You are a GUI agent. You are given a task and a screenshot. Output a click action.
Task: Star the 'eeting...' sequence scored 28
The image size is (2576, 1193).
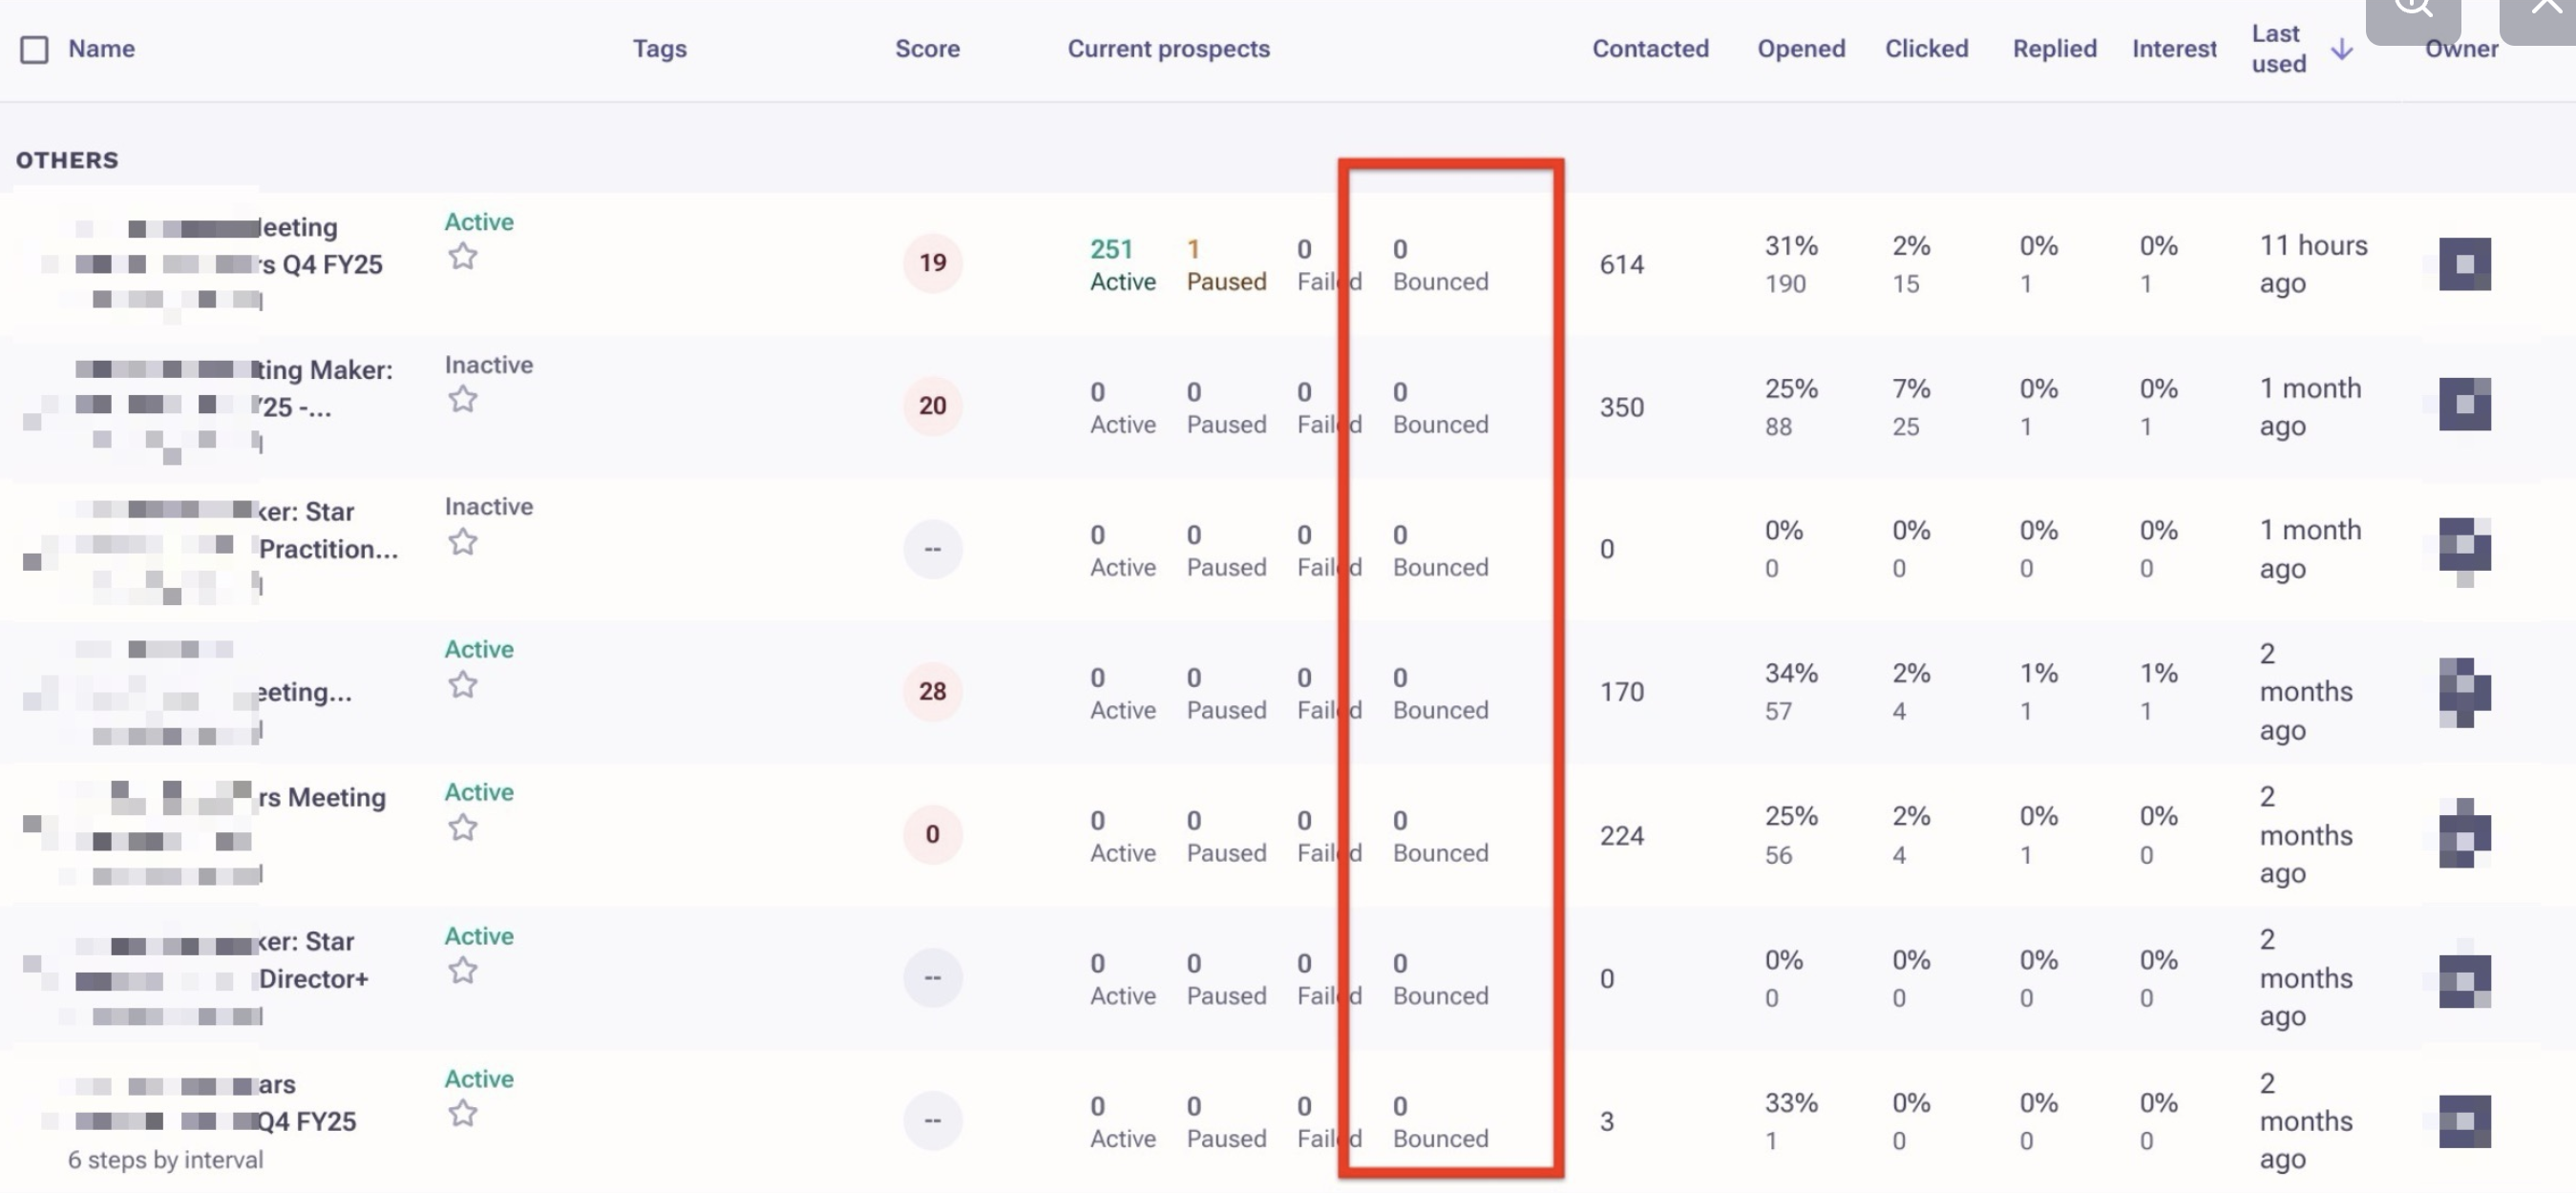(462, 685)
